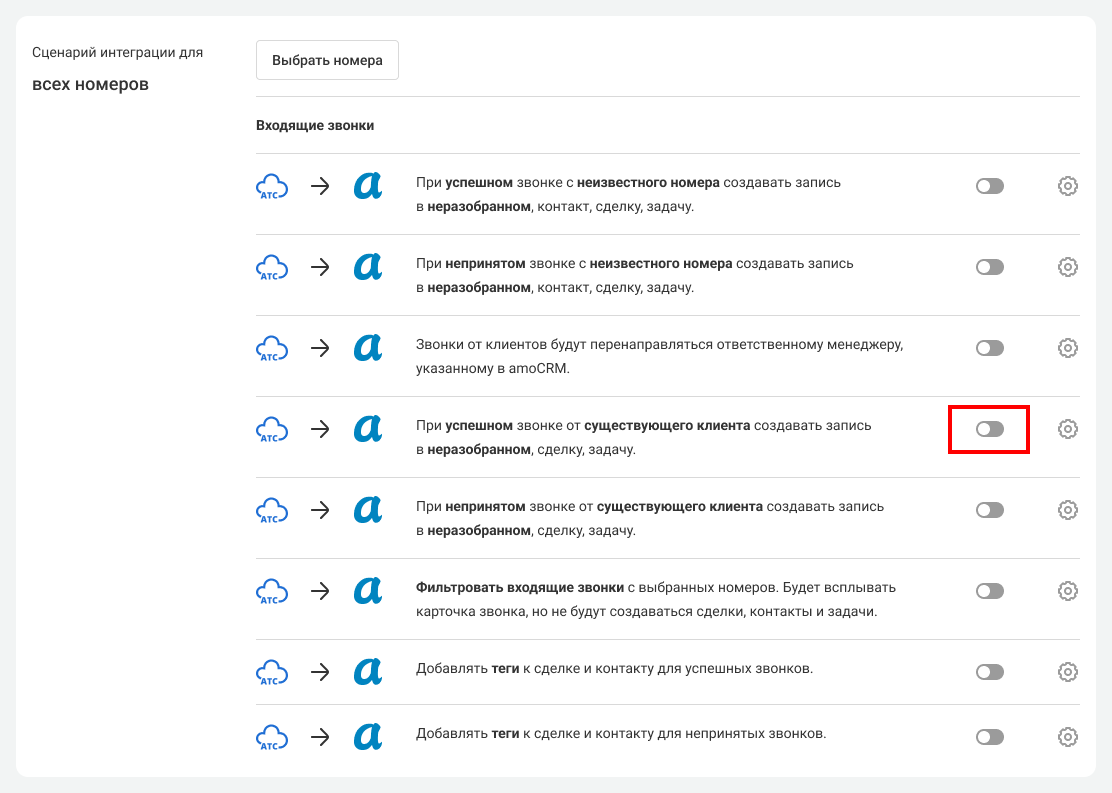Click the "Входящие звонки" section heading
The height and width of the screenshot is (793, 1112).
point(315,126)
